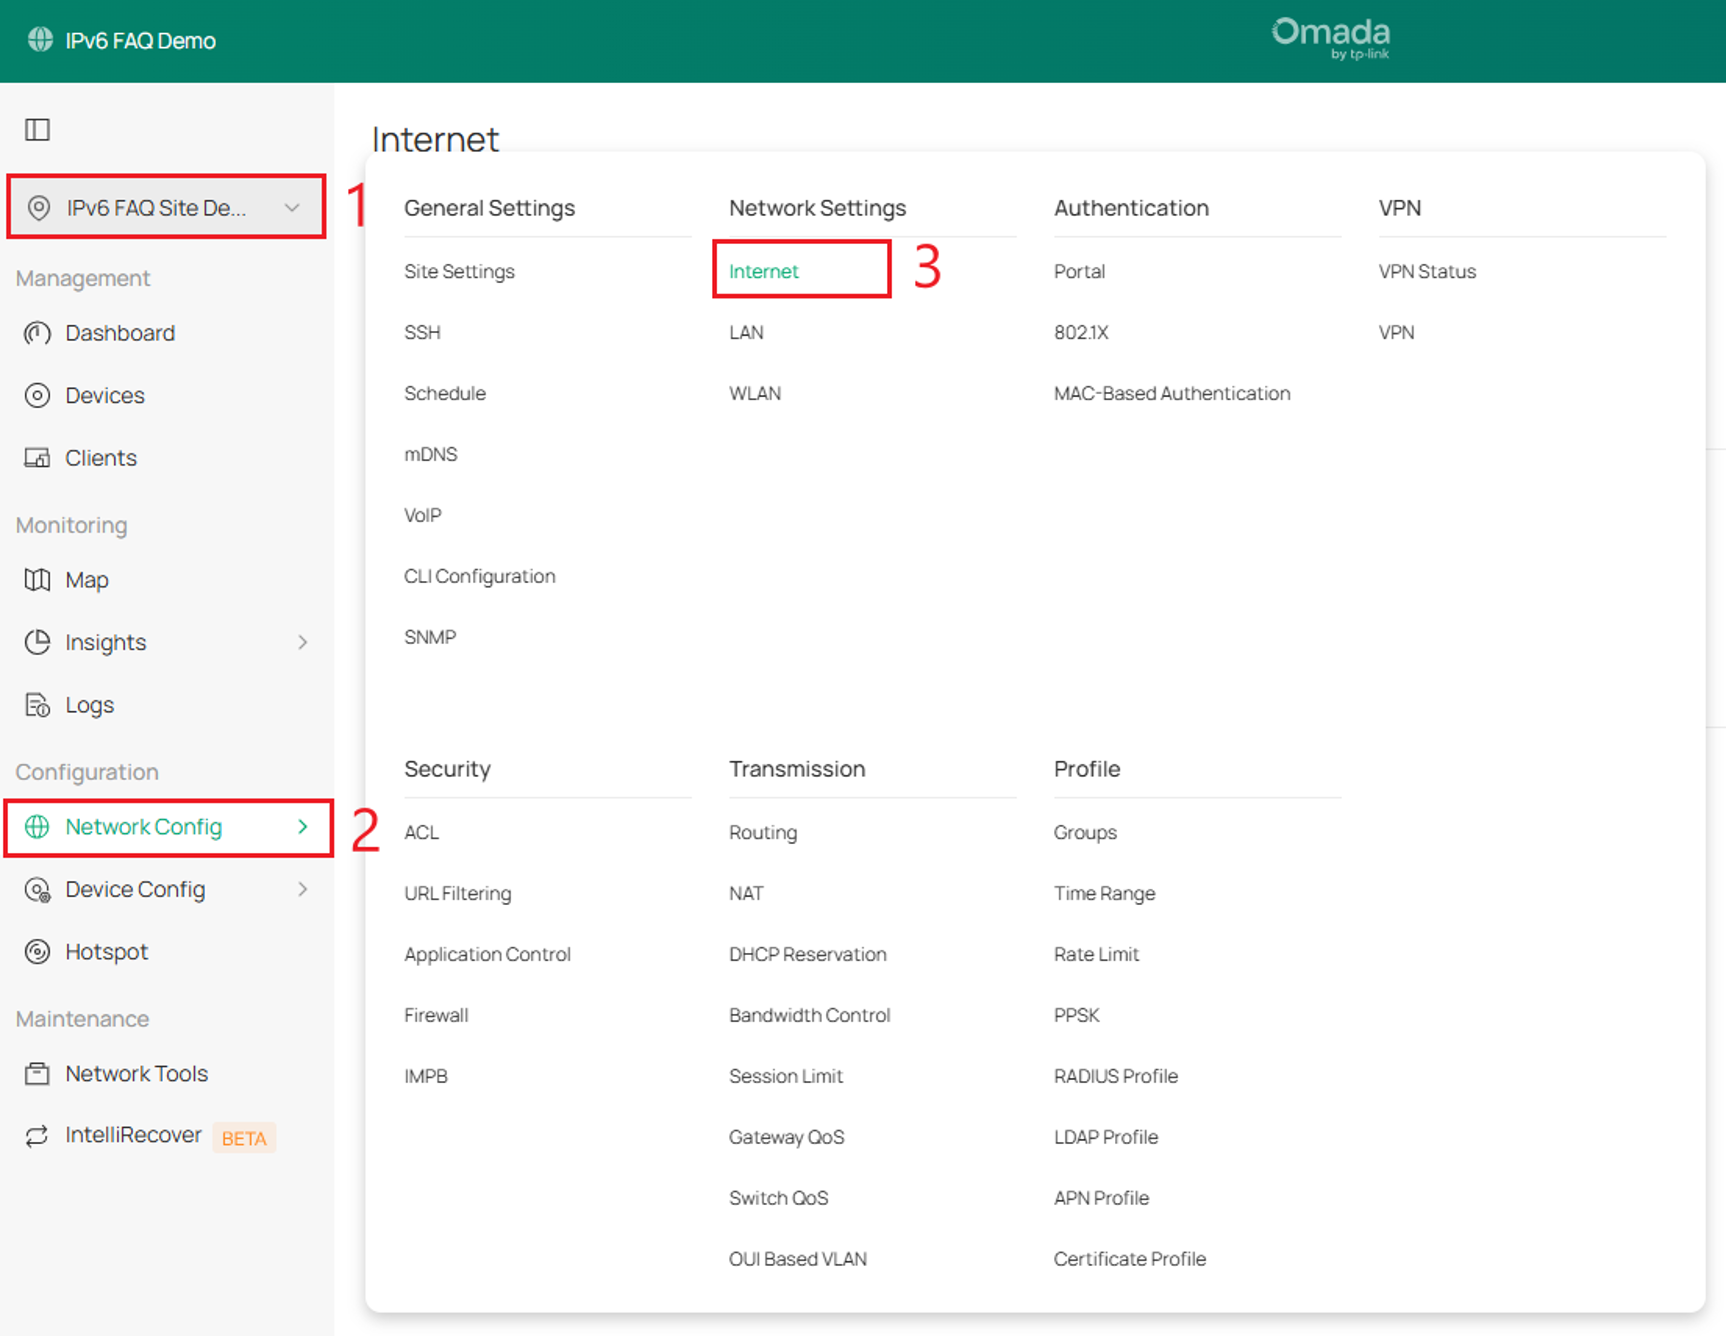
Task: Open CLI Configuration
Action: pos(480,576)
